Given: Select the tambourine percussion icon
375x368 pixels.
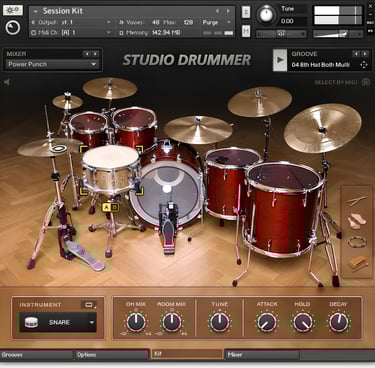Looking at the screenshot, I should pyautogui.click(x=357, y=242).
